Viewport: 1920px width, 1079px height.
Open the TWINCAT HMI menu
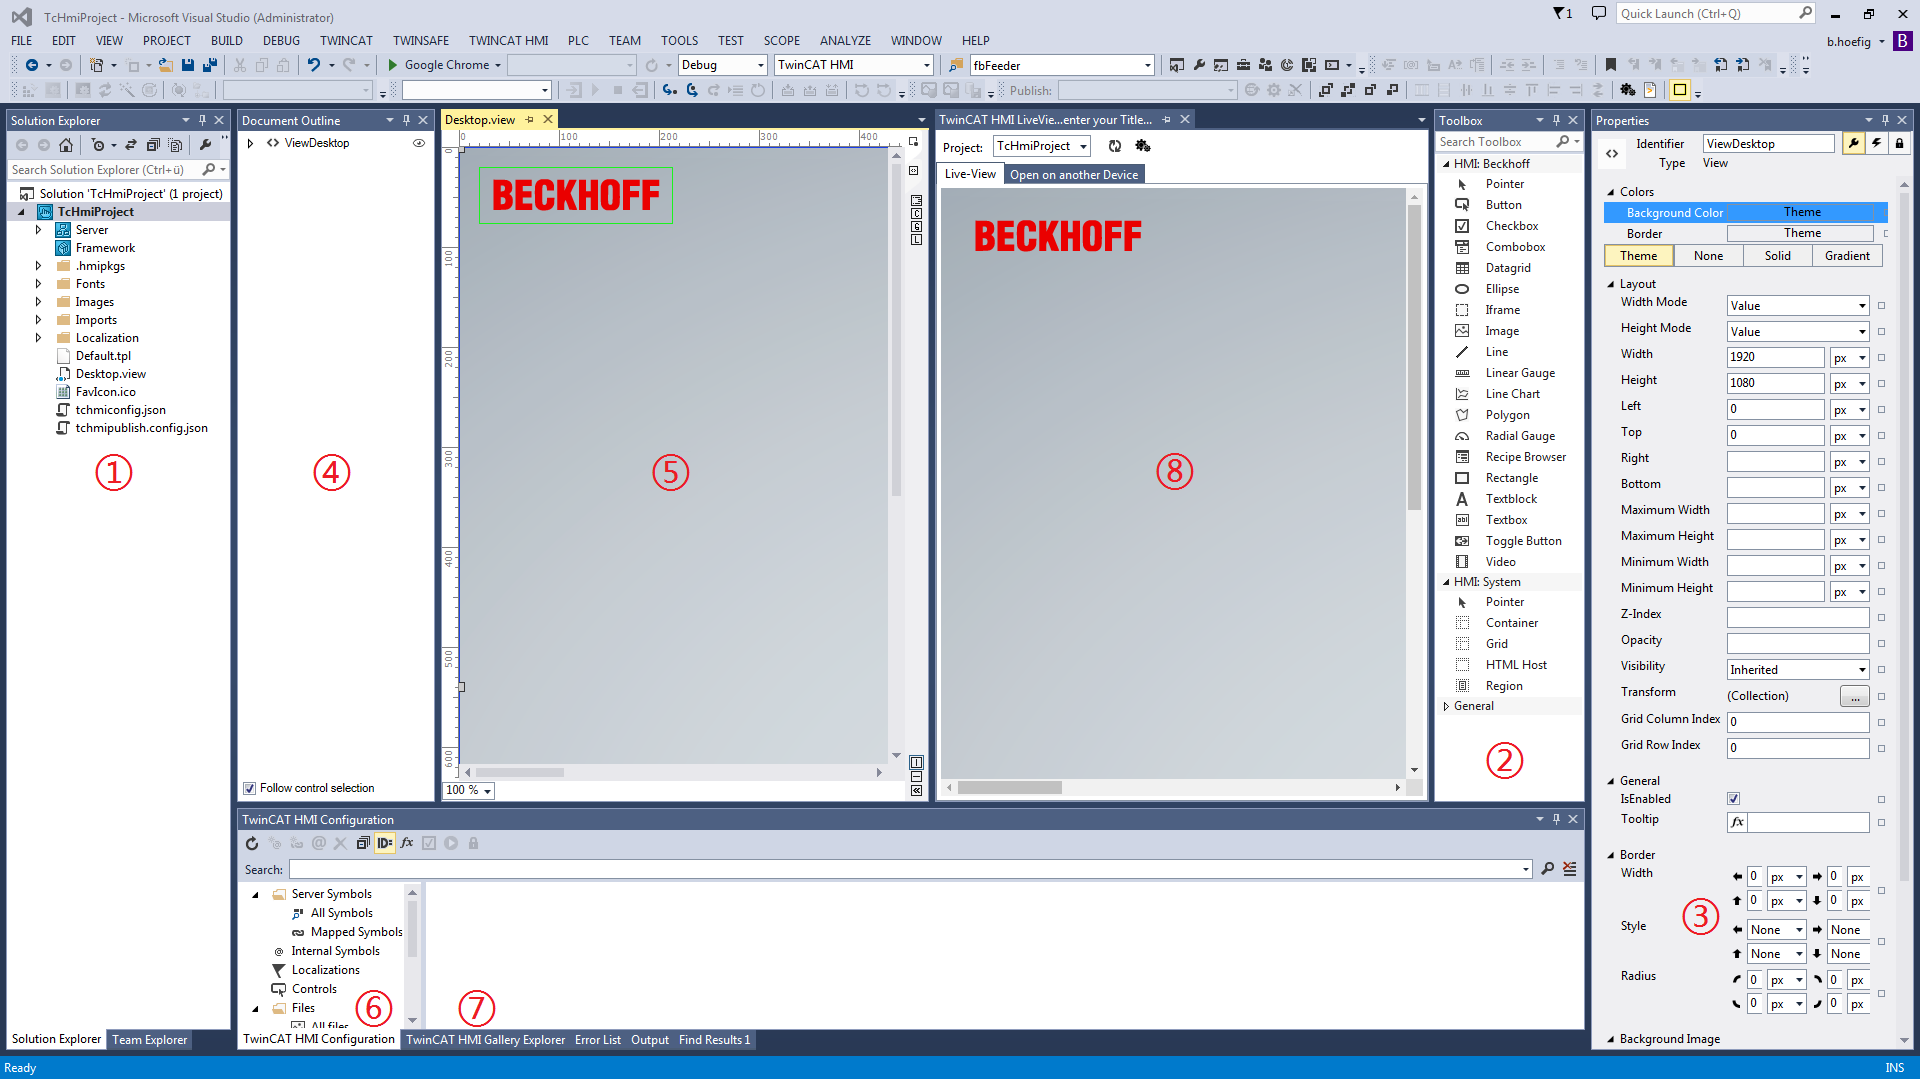point(509,41)
